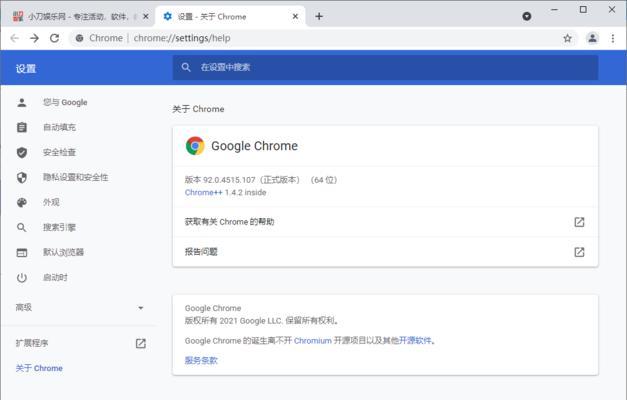Open the 开源软件 link
The width and height of the screenshot is (627, 400).
pyautogui.click(x=415, y=340)
